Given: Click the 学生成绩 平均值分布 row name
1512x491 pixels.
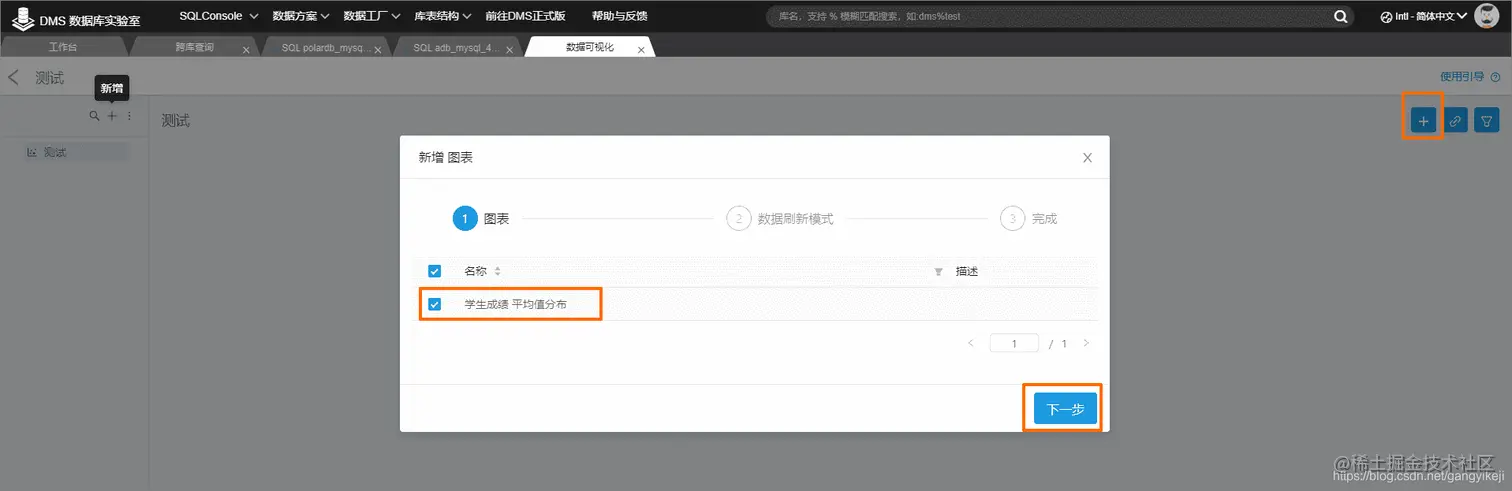Looking at the screenshot, I should click(515, 304).
